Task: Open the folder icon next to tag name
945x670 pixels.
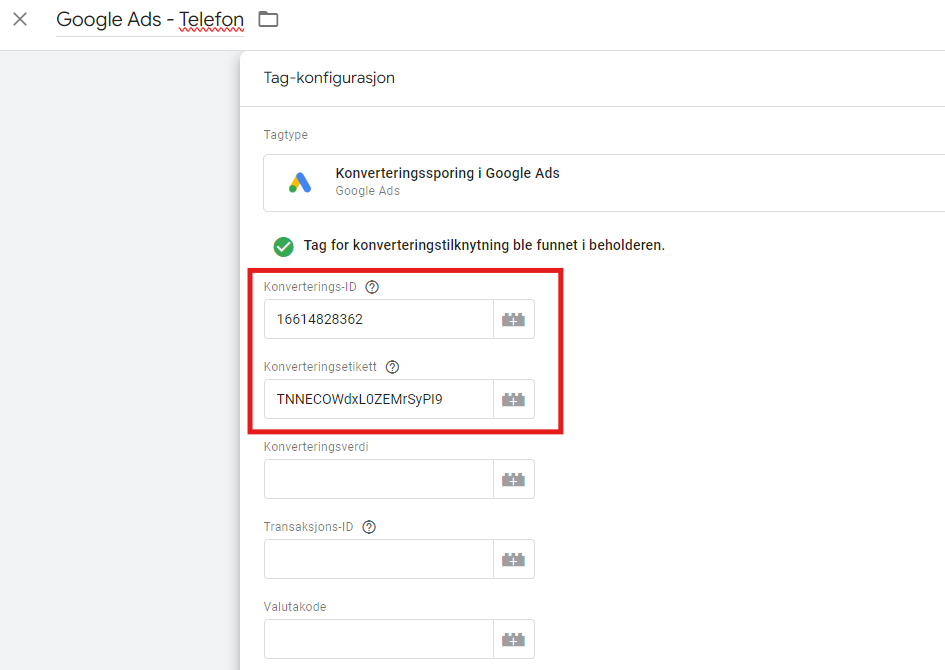Action: point(268,19)
